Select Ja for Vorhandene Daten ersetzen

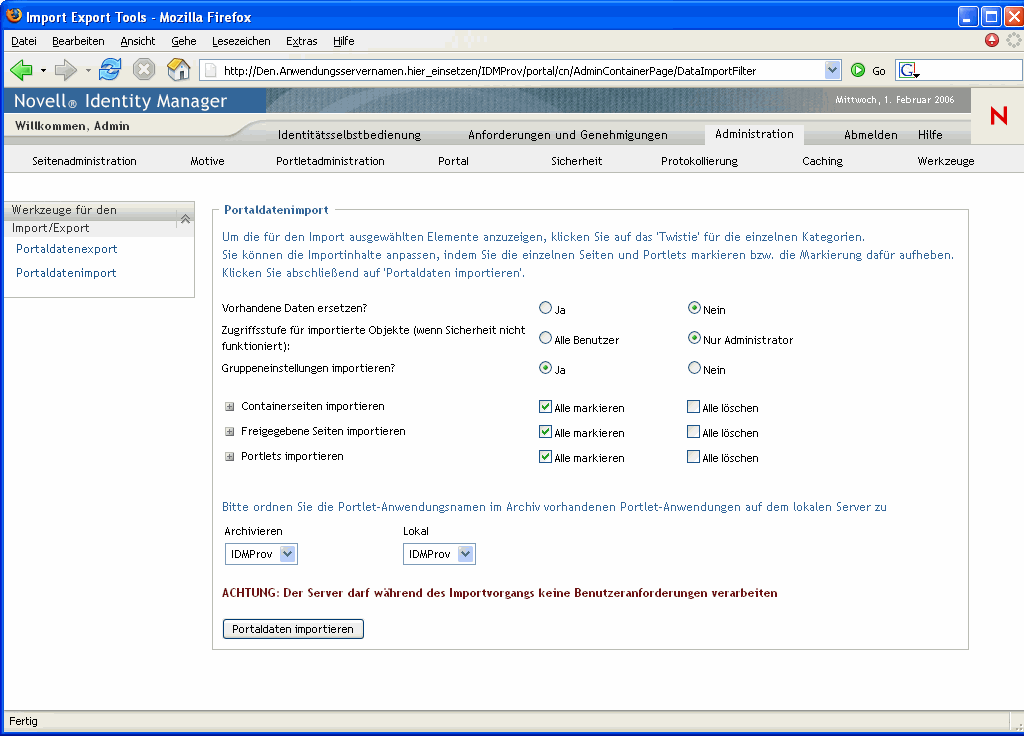pos(545,308)
